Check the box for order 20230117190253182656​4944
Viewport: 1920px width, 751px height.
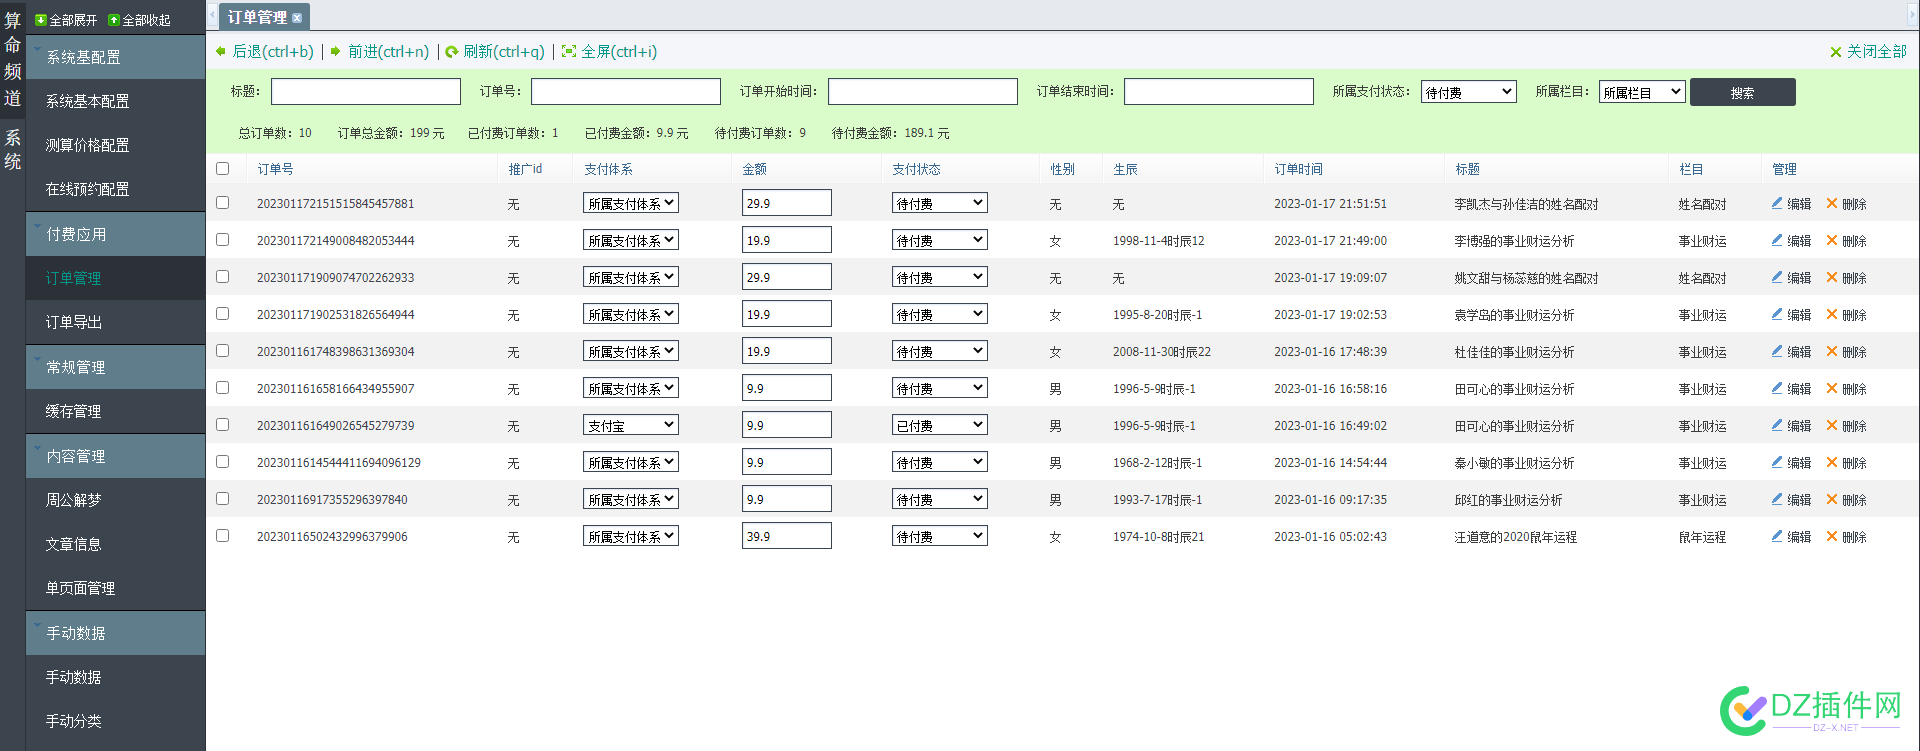coord(223,314)
